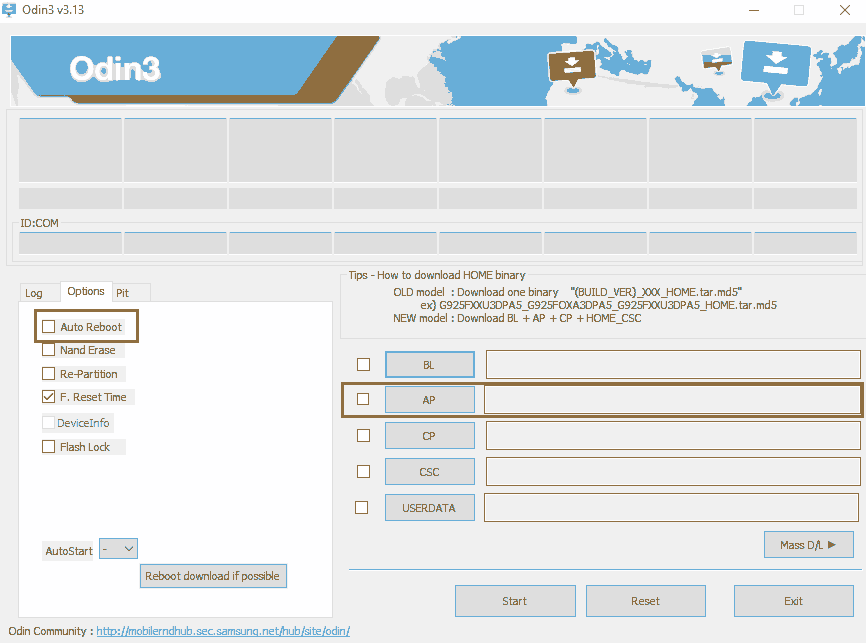Check the box beside CSC button
Viewport: 866px width, 643px height.
click(x=363, y=471)
